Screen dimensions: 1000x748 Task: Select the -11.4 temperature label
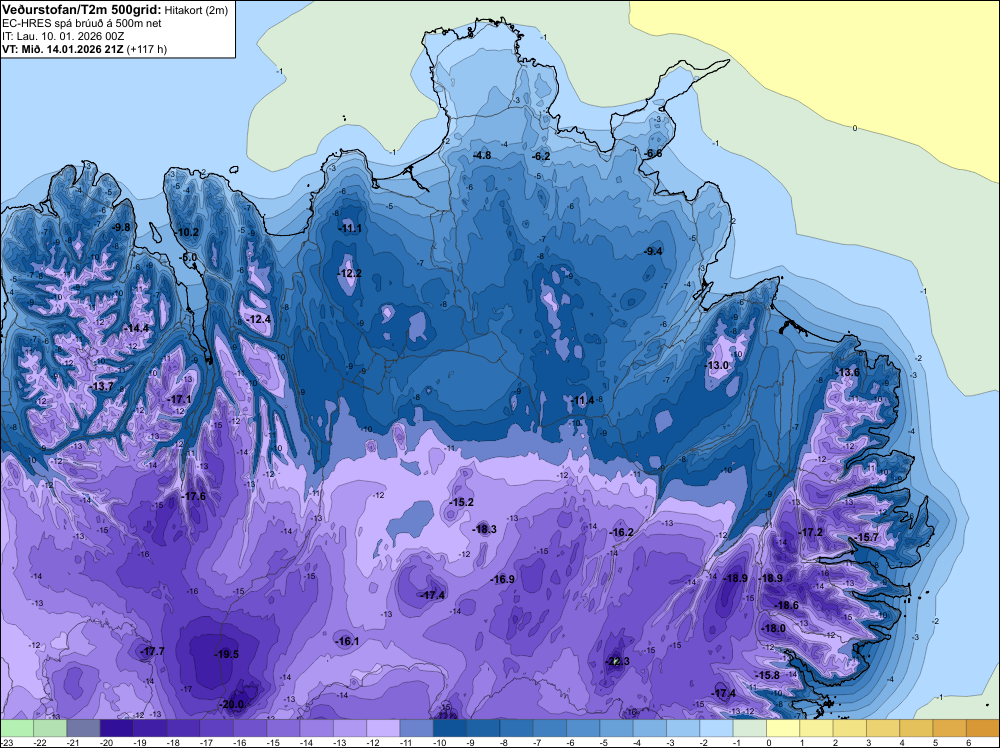pyautogui.click(x=583, y=400)
